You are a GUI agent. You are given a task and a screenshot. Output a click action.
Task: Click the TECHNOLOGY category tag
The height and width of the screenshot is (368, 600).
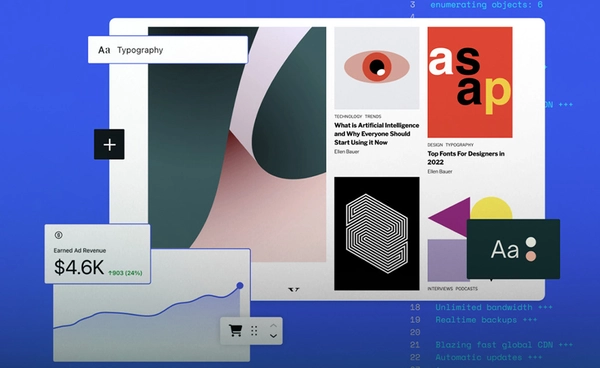pos(348,116)
